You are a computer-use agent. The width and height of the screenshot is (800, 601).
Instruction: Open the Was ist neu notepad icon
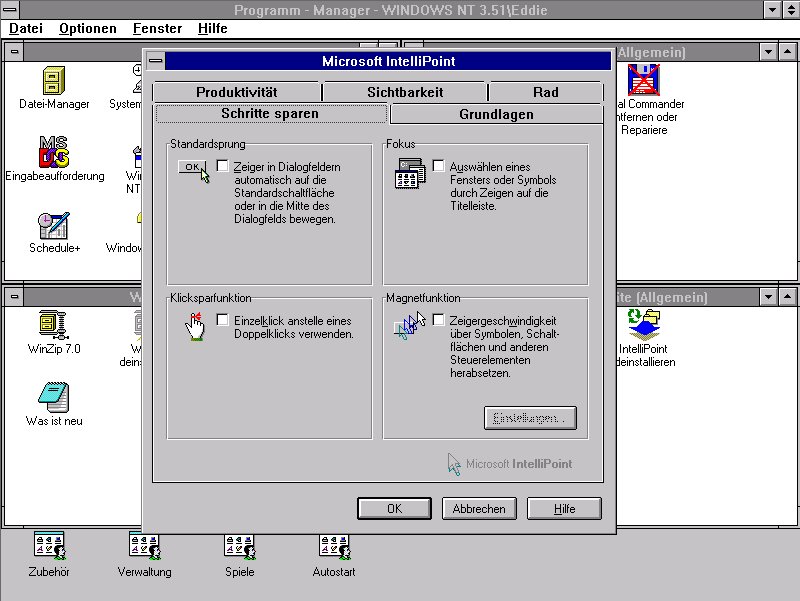tap(54, 397)
